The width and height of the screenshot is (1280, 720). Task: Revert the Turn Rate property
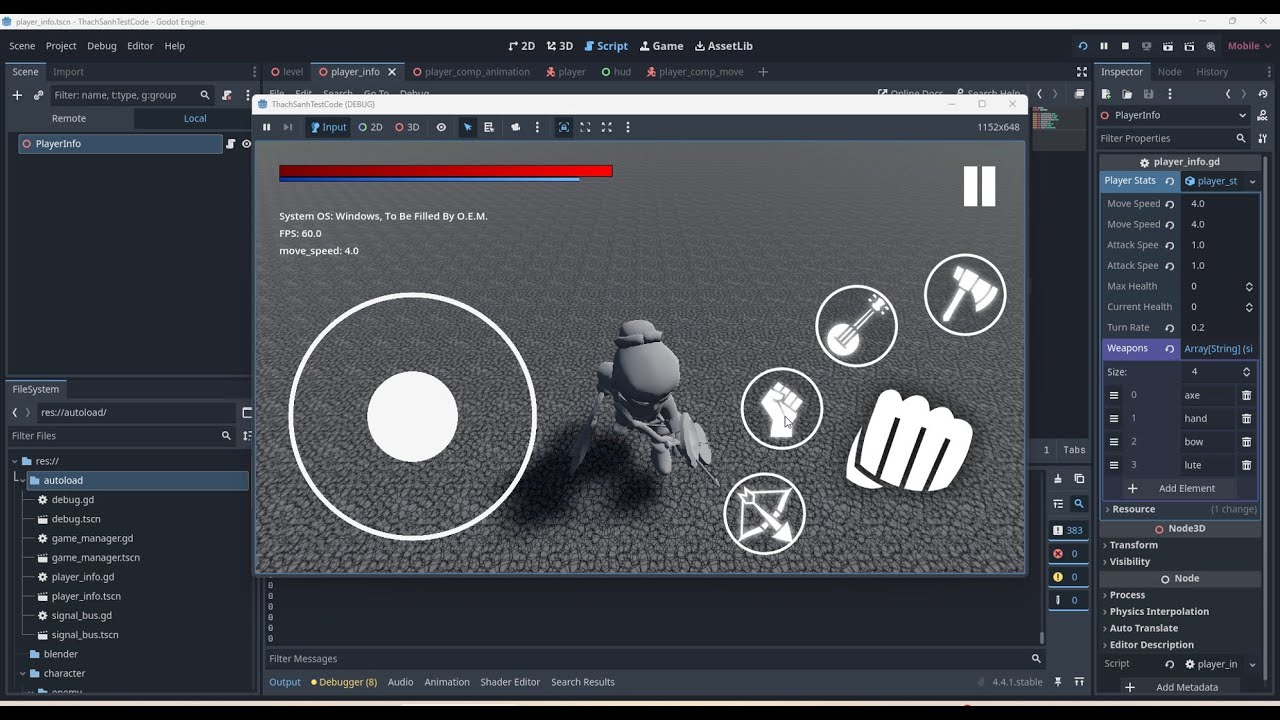(1169, 328)
